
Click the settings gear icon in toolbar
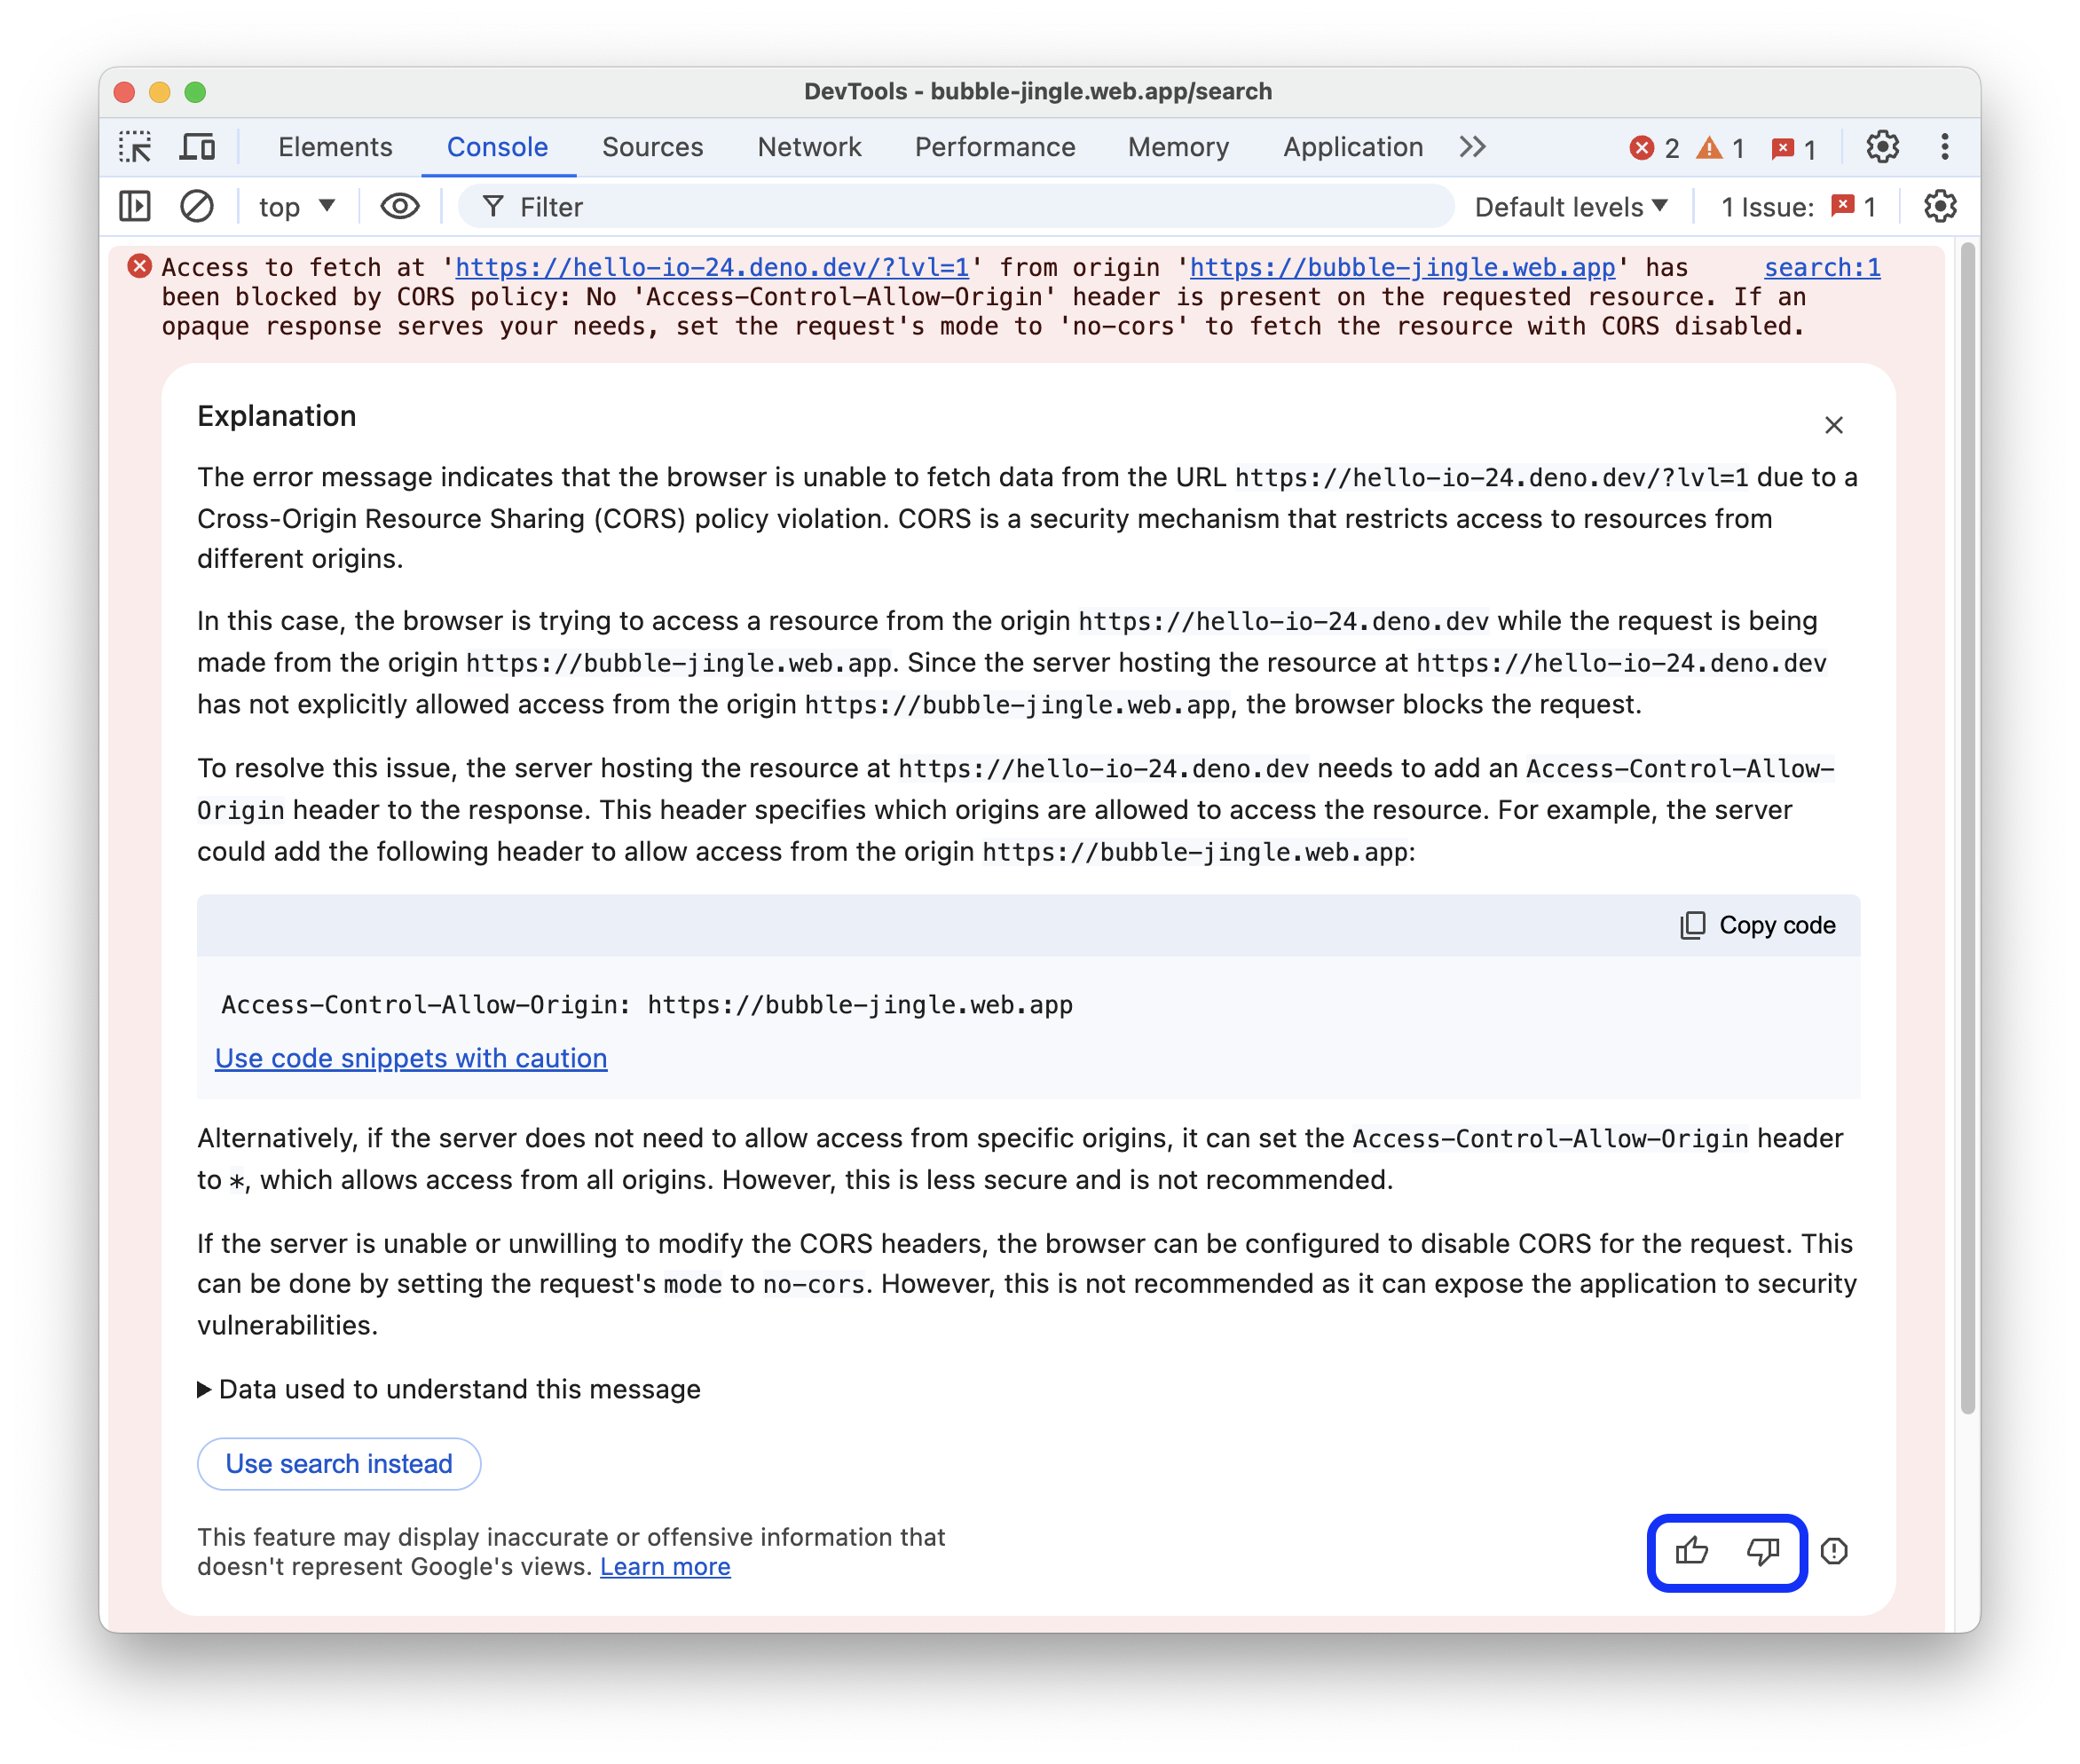pos(1882,146)
